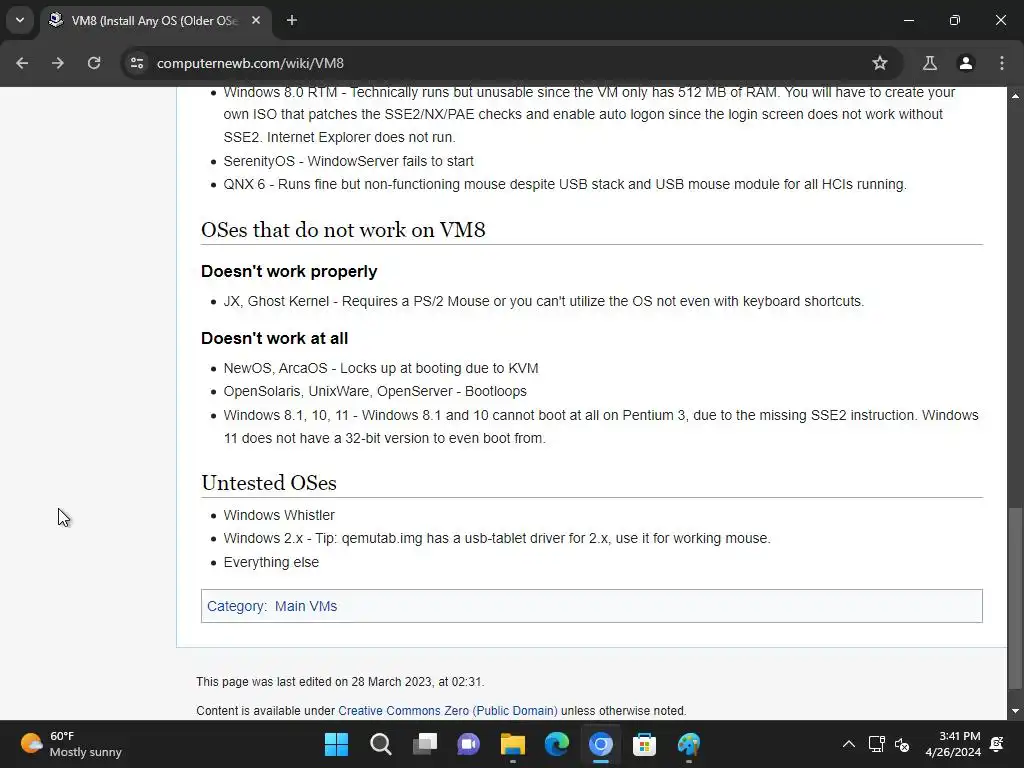Open Chrome Labs flask icon
The height and width of the screenshot is (768, 1024).
pos(929,63)
